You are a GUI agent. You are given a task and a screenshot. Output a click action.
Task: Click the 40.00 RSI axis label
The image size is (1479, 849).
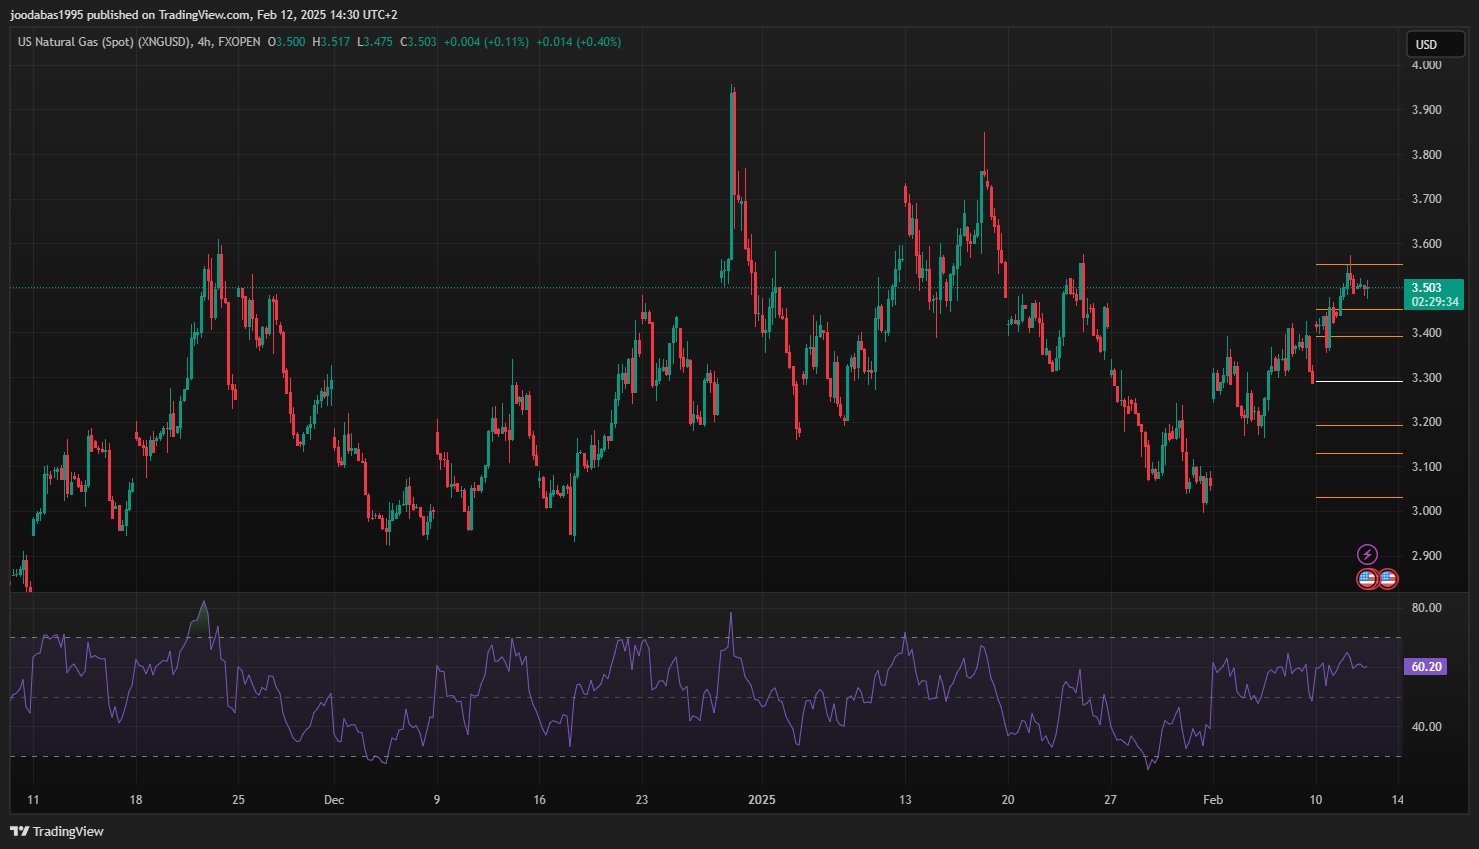pos(1426,727)
